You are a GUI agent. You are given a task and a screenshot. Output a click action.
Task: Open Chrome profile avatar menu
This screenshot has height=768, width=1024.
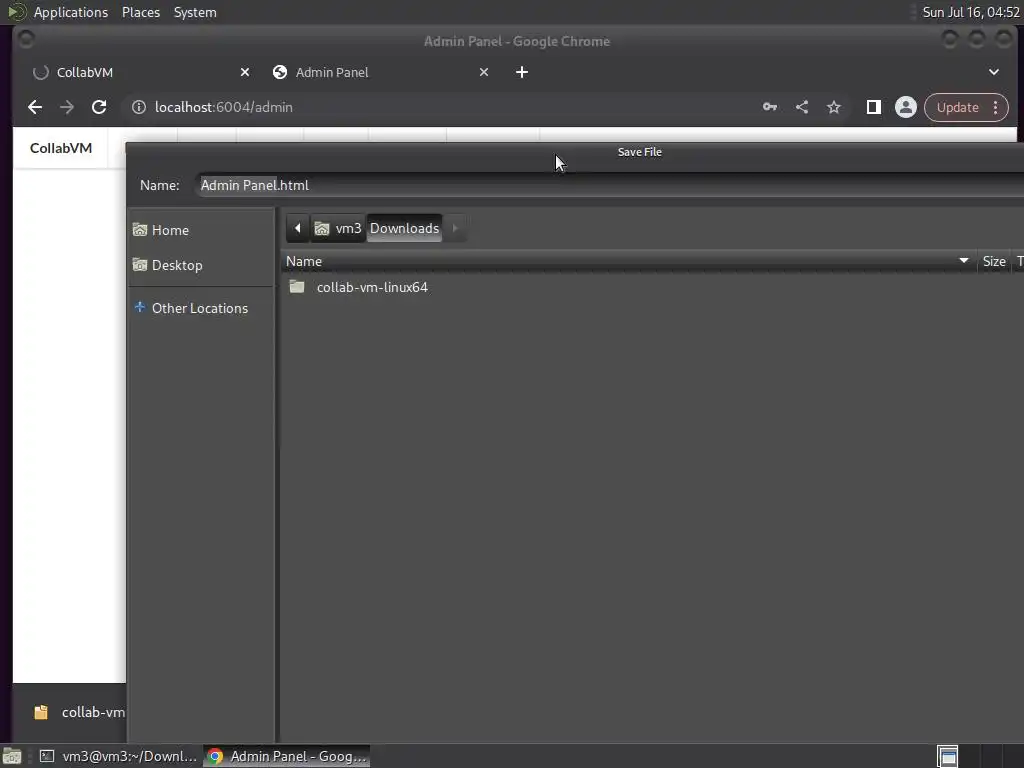[906, 107]
